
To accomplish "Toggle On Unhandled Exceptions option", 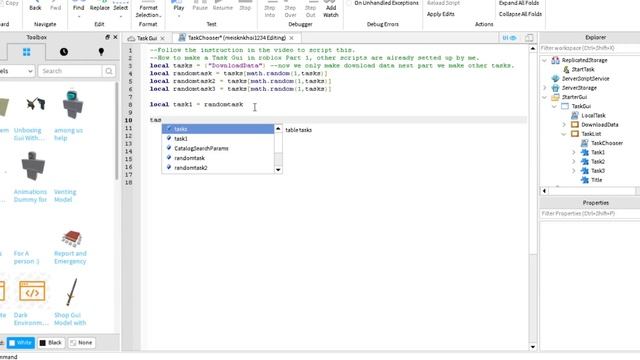I will tap(382, 3).
